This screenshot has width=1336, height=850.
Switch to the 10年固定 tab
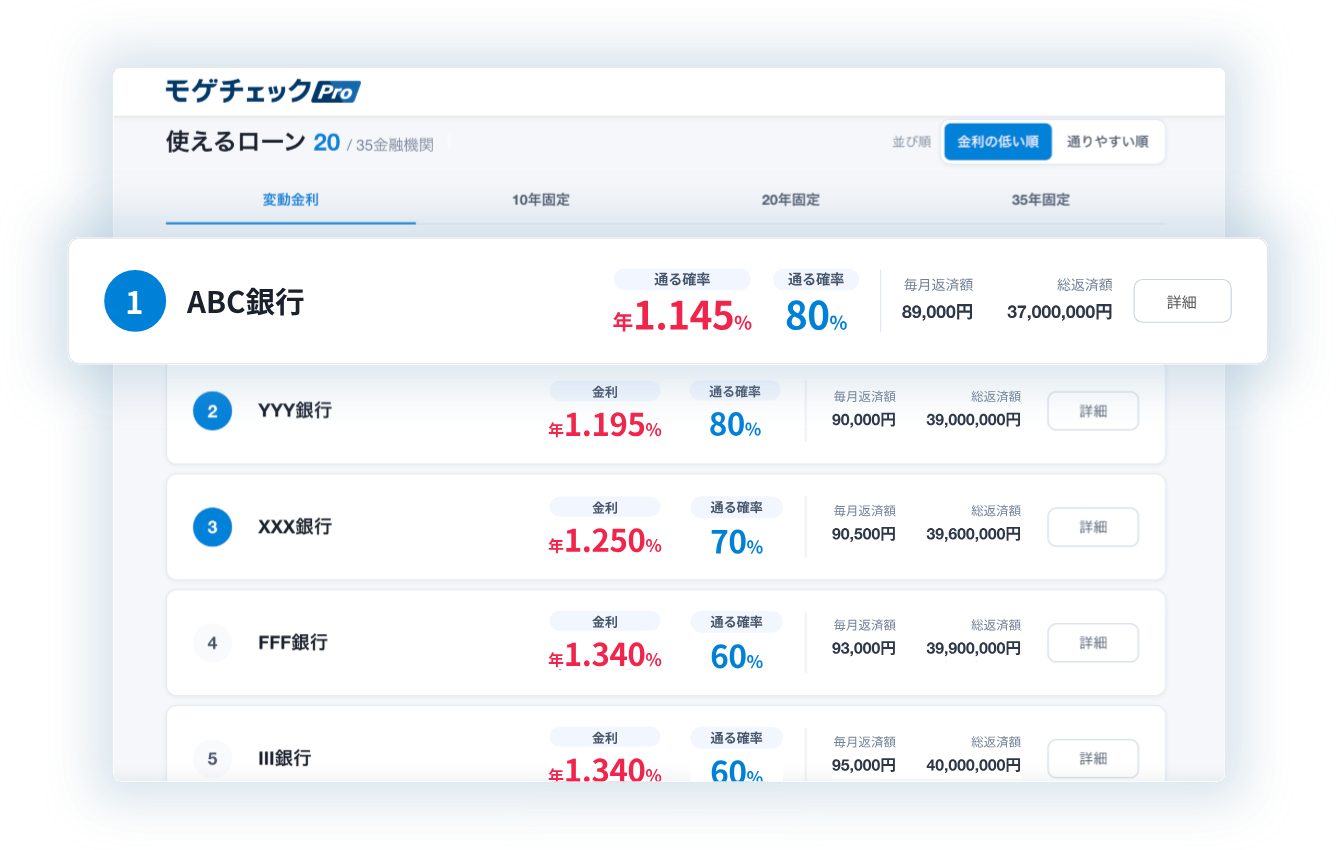coord(541,200)
